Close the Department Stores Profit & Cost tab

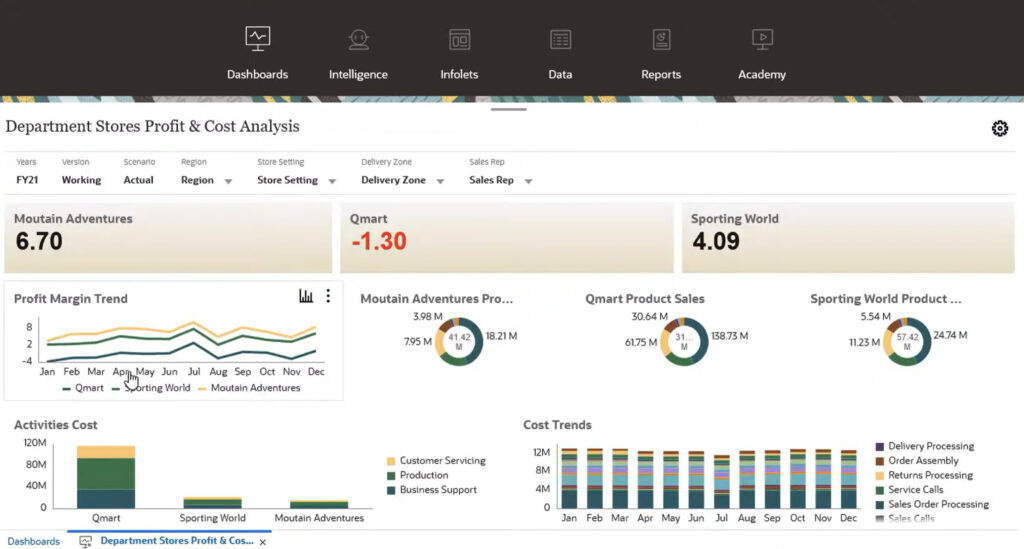pyautogui.click(x=263, y=542)
